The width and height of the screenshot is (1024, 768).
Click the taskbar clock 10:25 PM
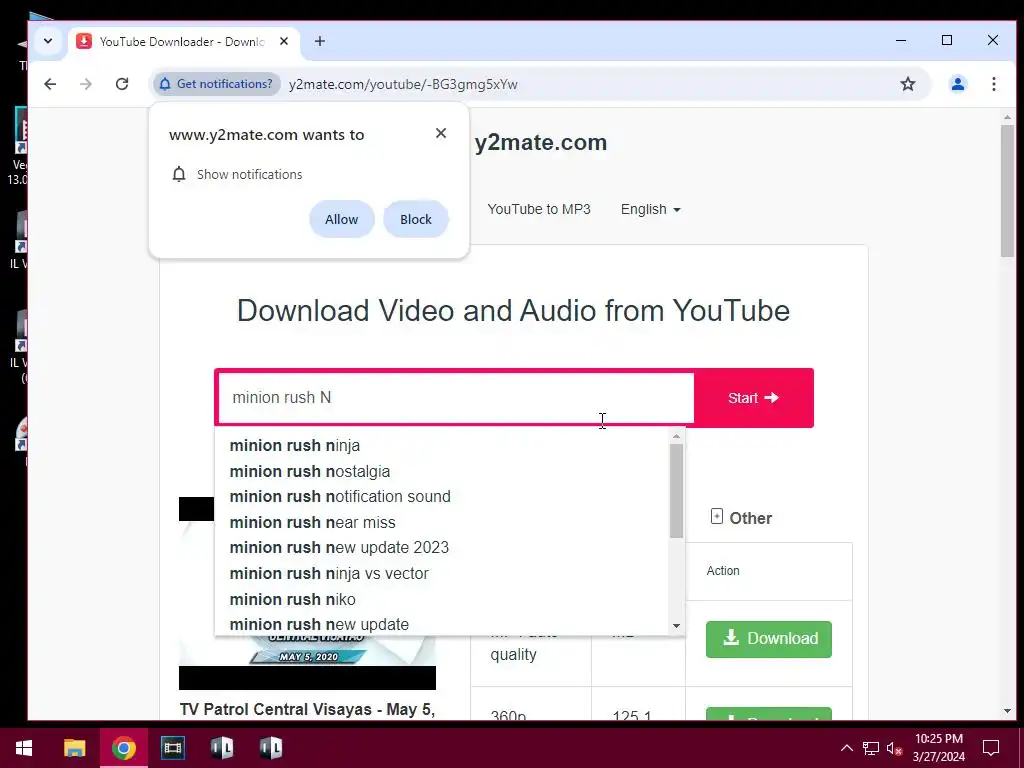[x=938, y=748]
